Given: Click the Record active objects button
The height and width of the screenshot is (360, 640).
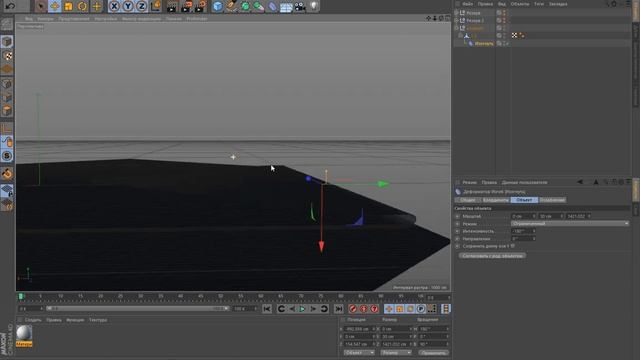Looking at the screenshot, I should (353, 309).
